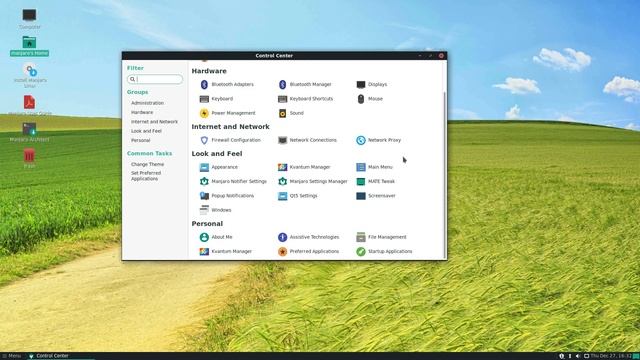
Task: Launch Kvantum Manager under Personal
Action: (x=226, y=251)
